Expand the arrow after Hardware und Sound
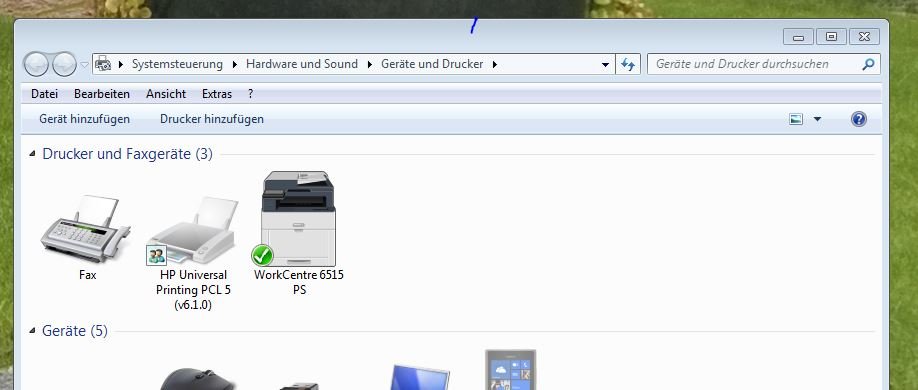The height and width of the screenshot is (390, 918). (369, 64)
